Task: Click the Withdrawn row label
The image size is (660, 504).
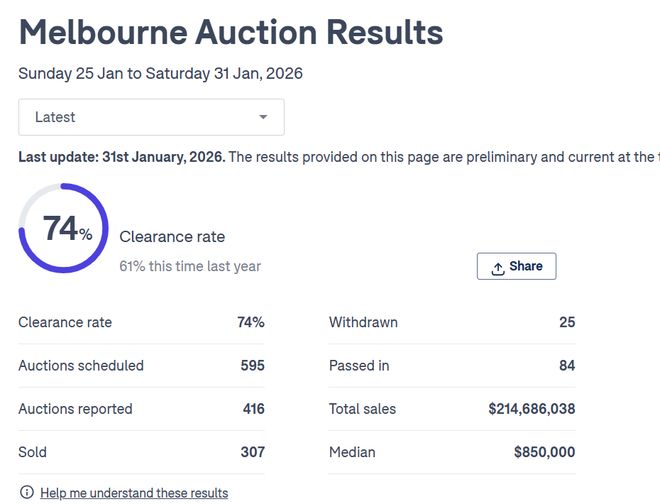Action: click(x=363, y=322)
